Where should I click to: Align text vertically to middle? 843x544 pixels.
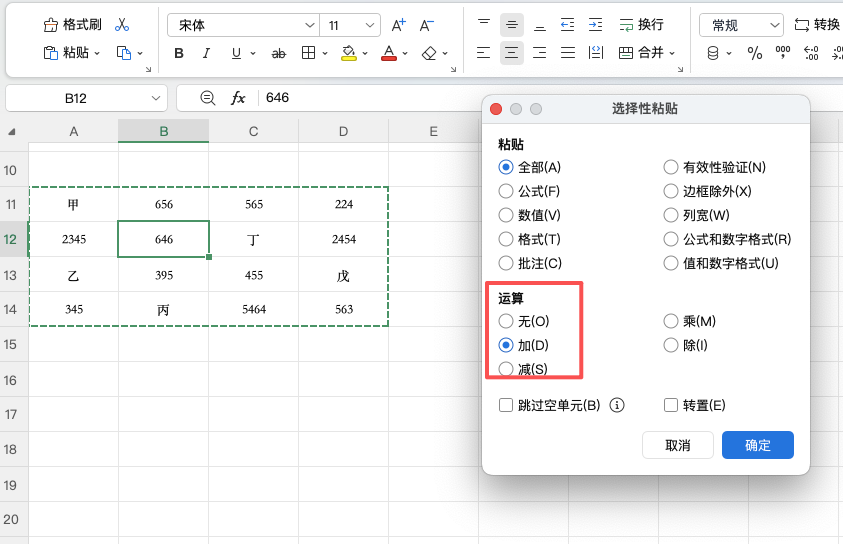click(512, 25)
